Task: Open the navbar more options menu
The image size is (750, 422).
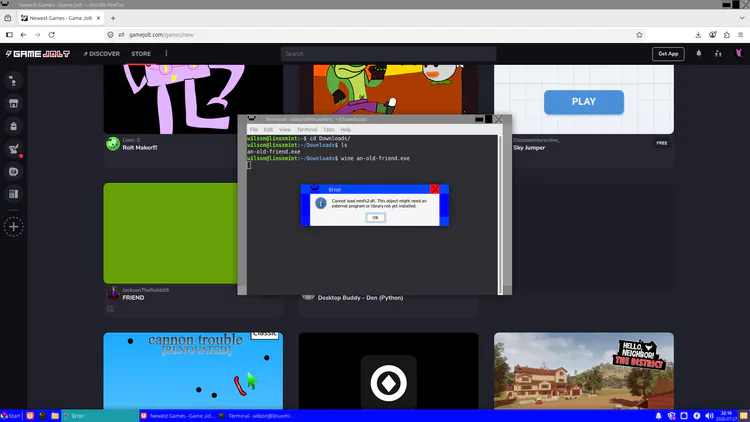Action: 166,54
